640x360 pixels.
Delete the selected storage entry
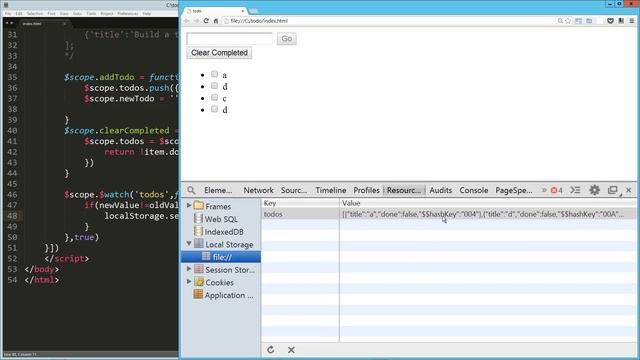[291, 350]
